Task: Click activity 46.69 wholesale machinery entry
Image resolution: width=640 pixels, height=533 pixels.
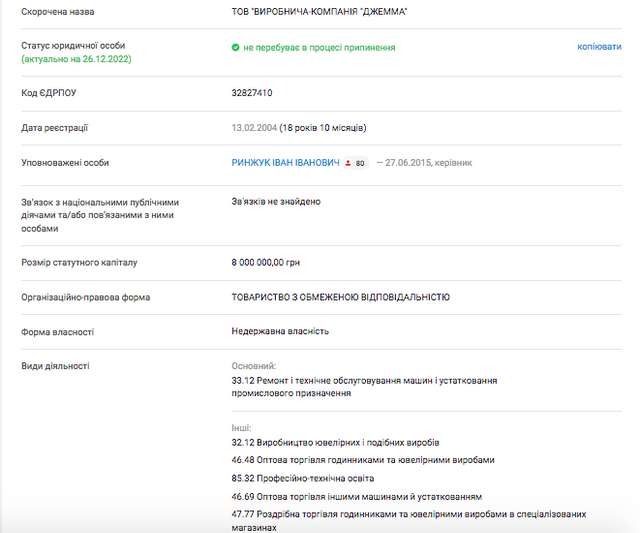Action: [357, 496]
